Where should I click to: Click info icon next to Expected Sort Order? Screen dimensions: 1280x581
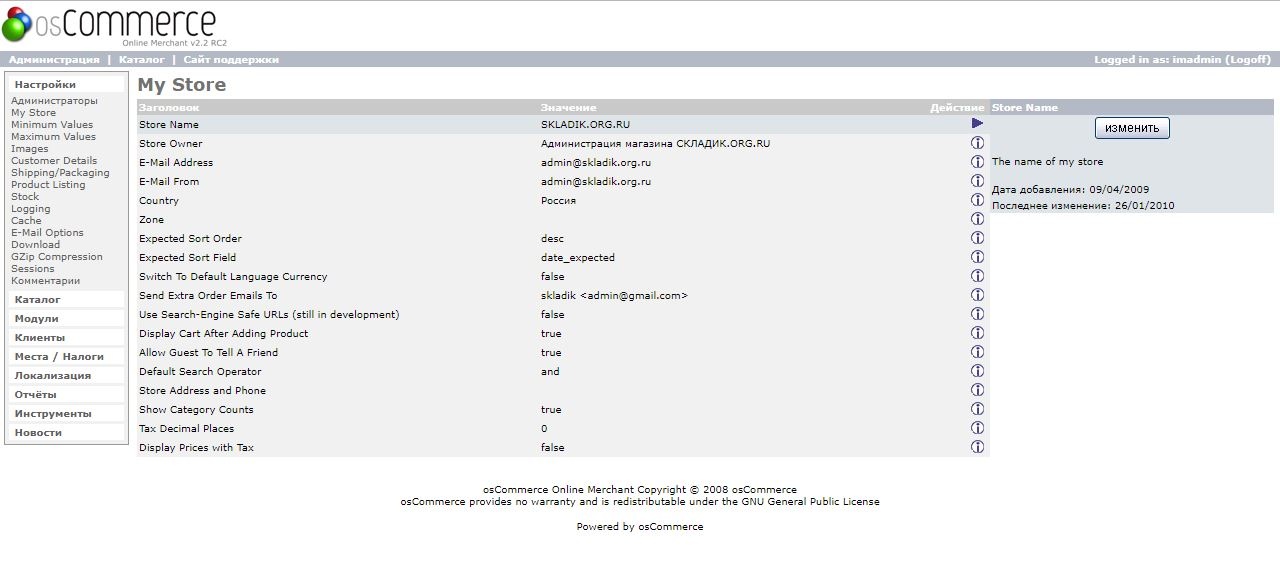[977, 238]
